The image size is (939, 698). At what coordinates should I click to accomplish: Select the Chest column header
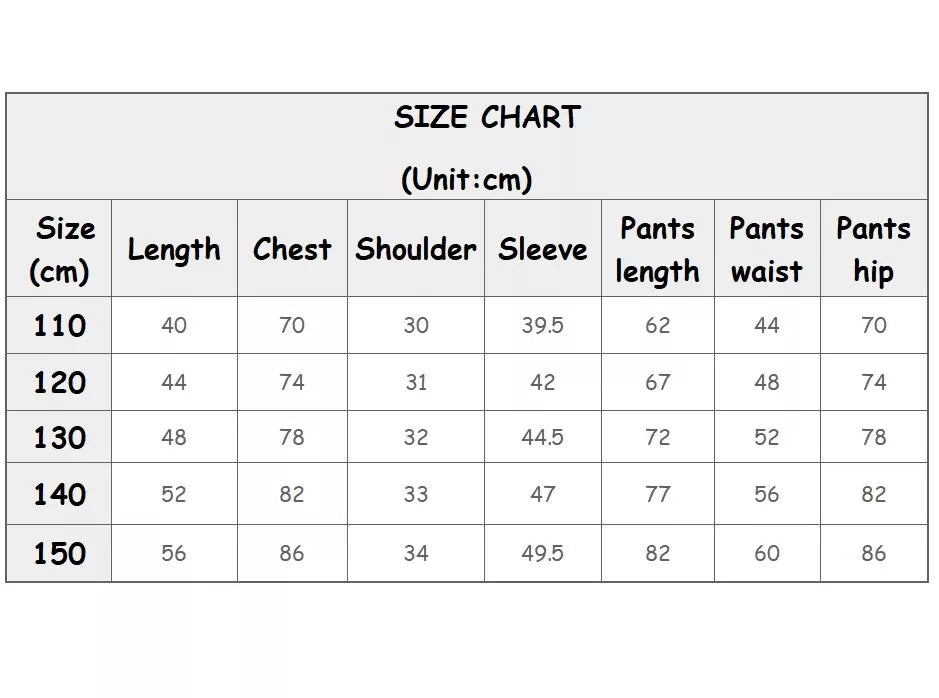coord(292,248)
